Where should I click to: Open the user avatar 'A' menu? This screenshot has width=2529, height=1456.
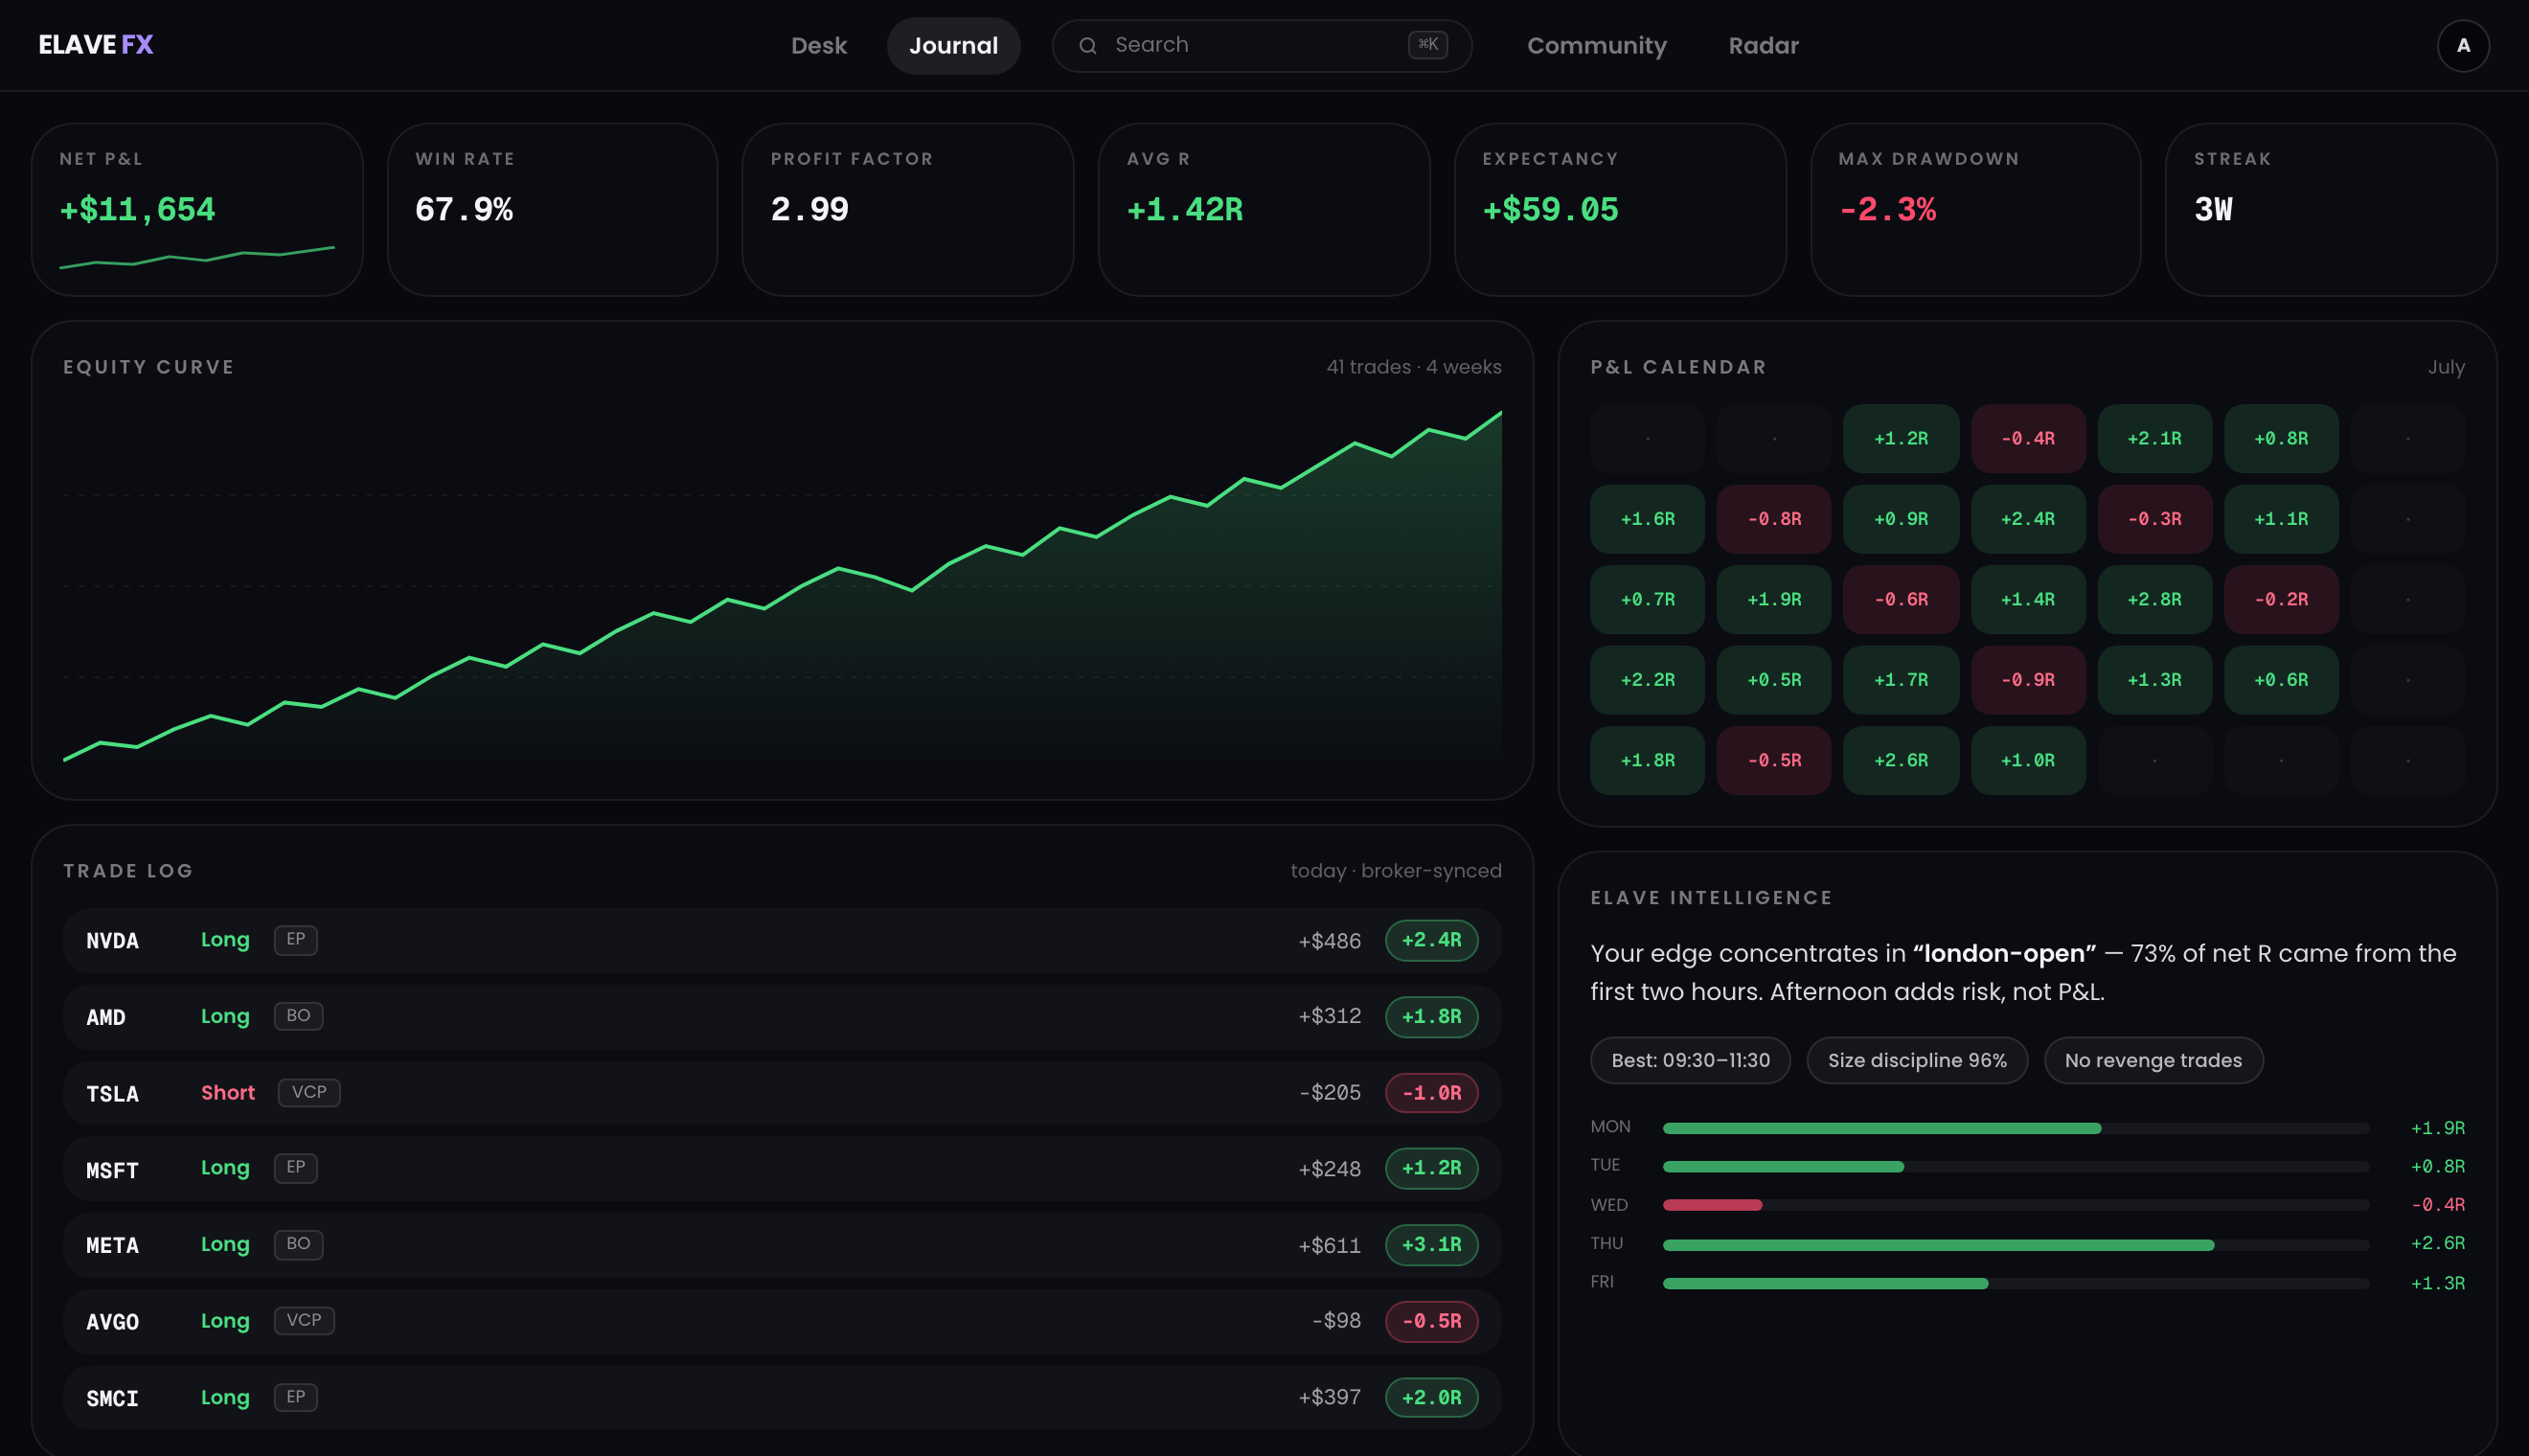tap(2463, 45)
